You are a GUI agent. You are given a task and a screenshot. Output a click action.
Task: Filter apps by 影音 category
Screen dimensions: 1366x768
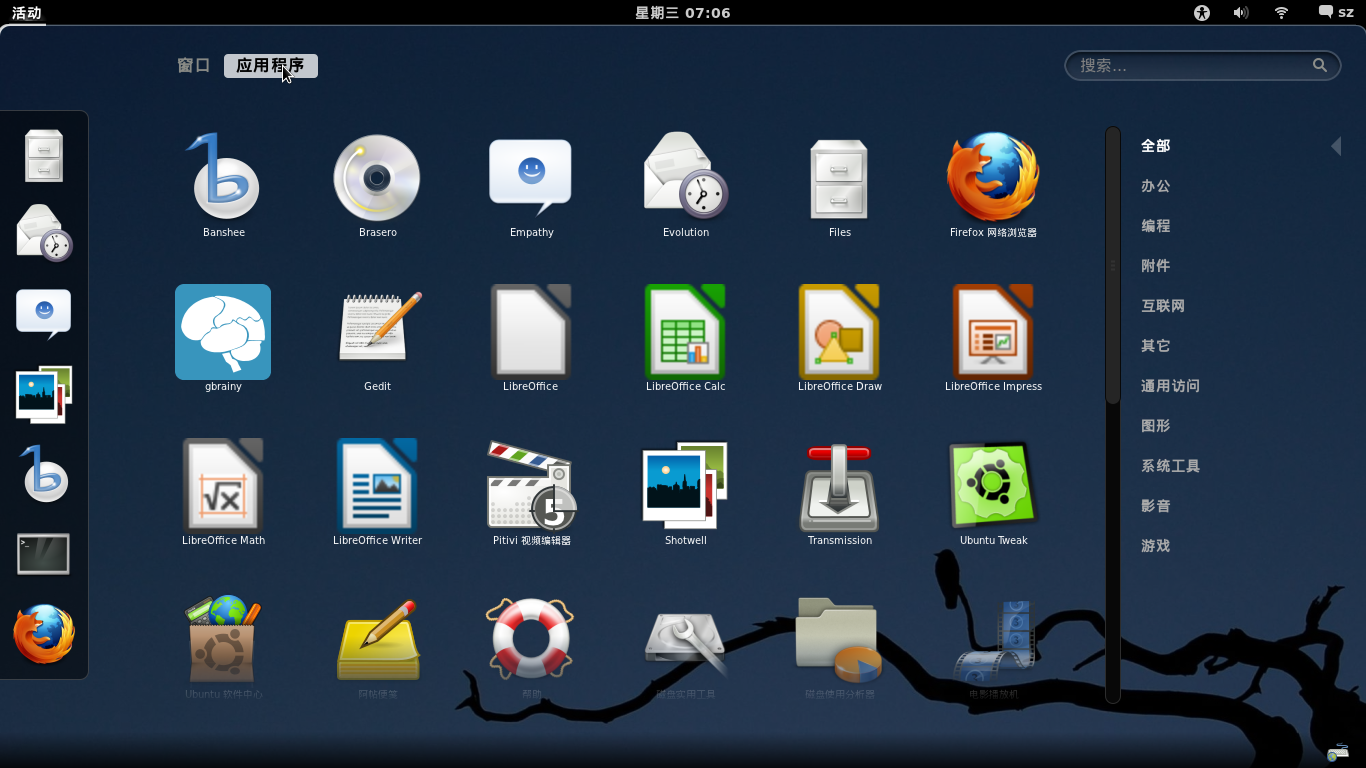[x=1156, y=506]
